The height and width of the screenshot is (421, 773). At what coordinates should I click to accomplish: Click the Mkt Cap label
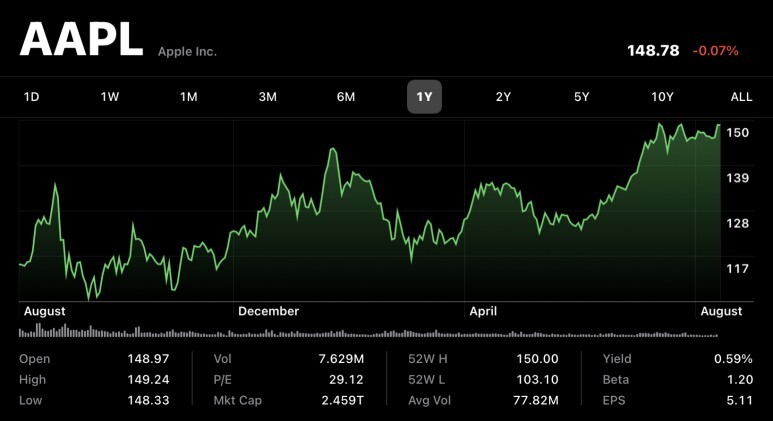click(x=238, y=400)
